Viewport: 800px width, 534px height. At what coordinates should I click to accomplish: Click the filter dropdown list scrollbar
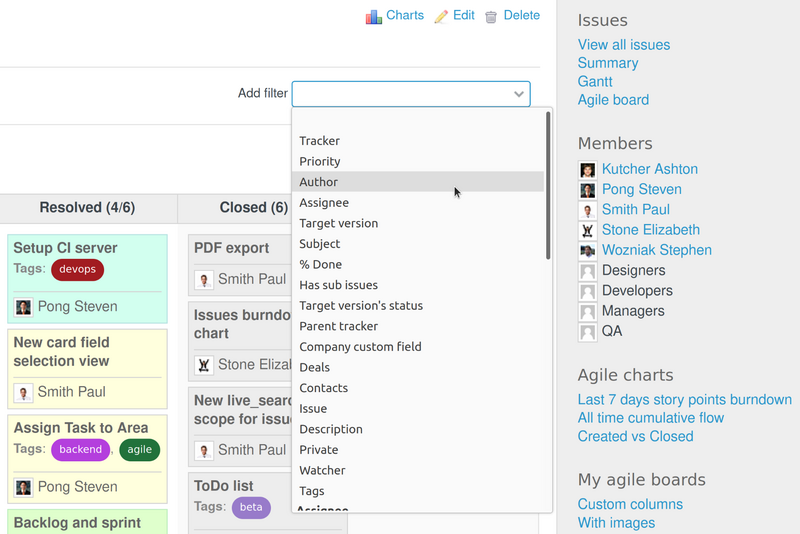pos(548,185)
